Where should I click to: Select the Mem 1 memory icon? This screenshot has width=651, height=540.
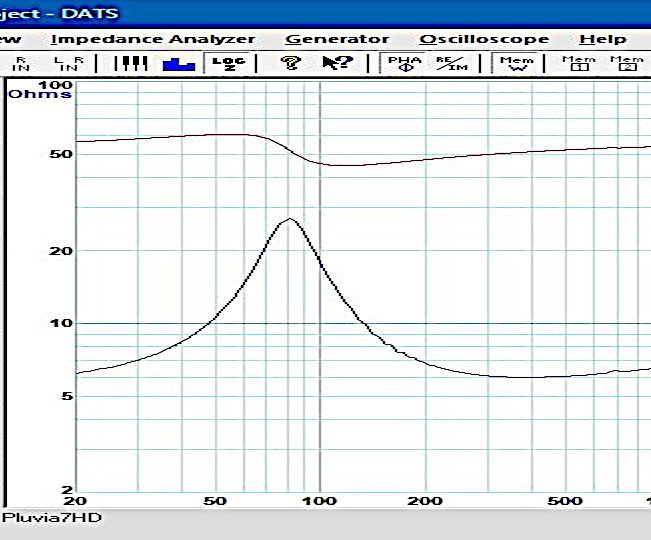[579, 64]
